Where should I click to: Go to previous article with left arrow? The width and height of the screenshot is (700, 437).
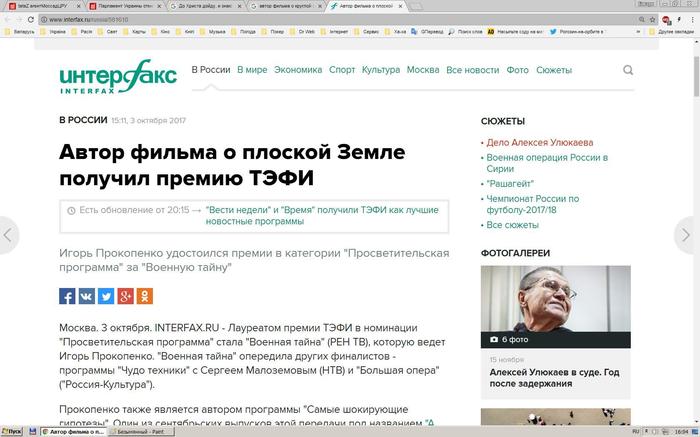[9, 235]
